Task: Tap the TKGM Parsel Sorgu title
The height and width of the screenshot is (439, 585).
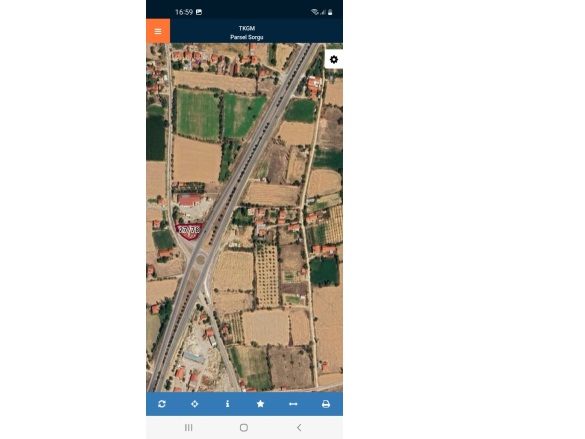Action: pos(247,33)
